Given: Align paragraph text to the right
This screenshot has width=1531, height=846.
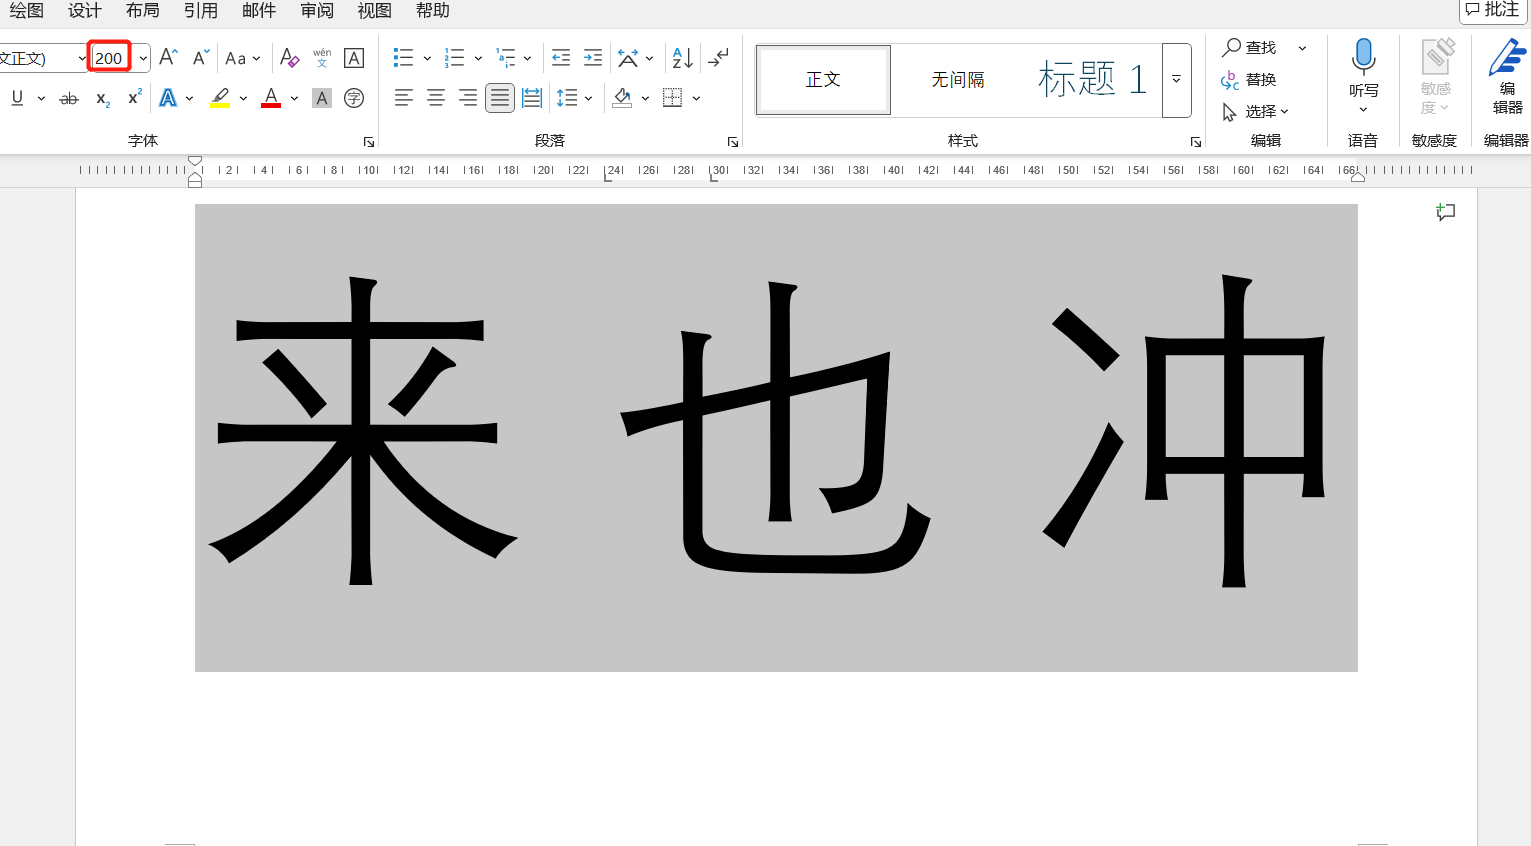Looking at the screenshot, I should tap(468, 98).
